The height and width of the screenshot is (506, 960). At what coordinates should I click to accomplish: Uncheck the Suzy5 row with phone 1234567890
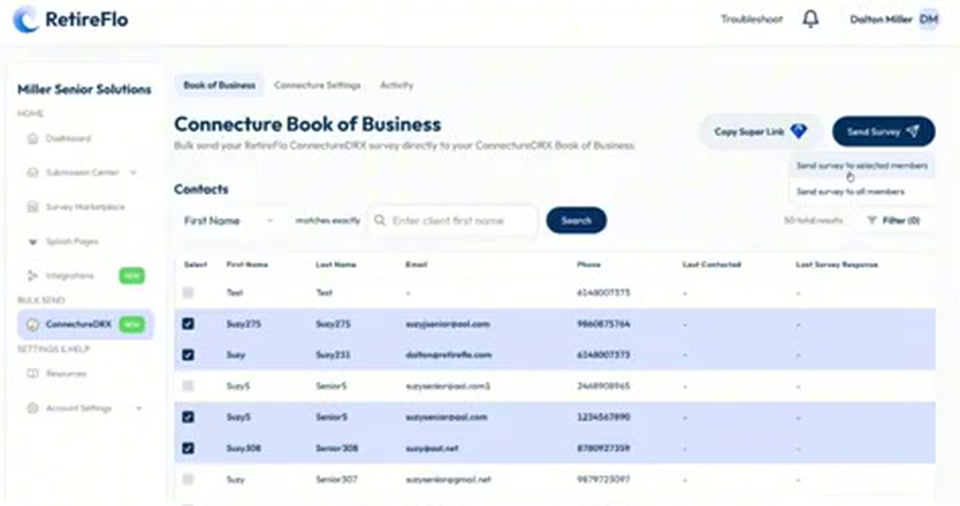[x=188, y=417]
